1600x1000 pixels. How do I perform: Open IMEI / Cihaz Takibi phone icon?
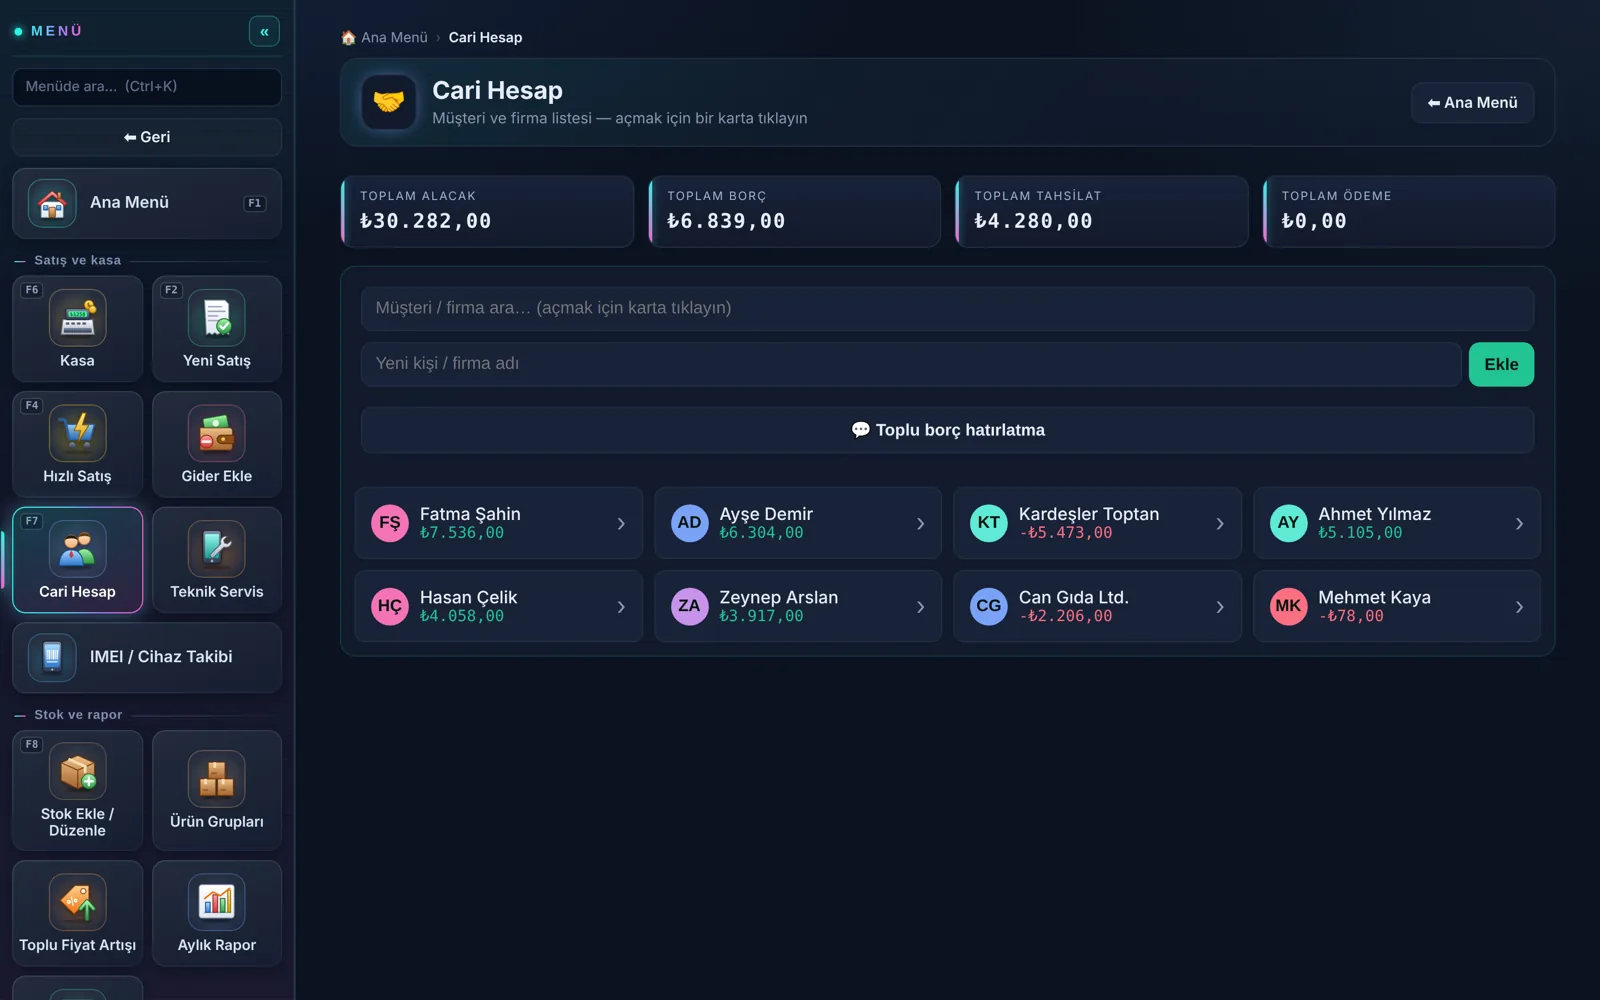(x=52, y=657)
